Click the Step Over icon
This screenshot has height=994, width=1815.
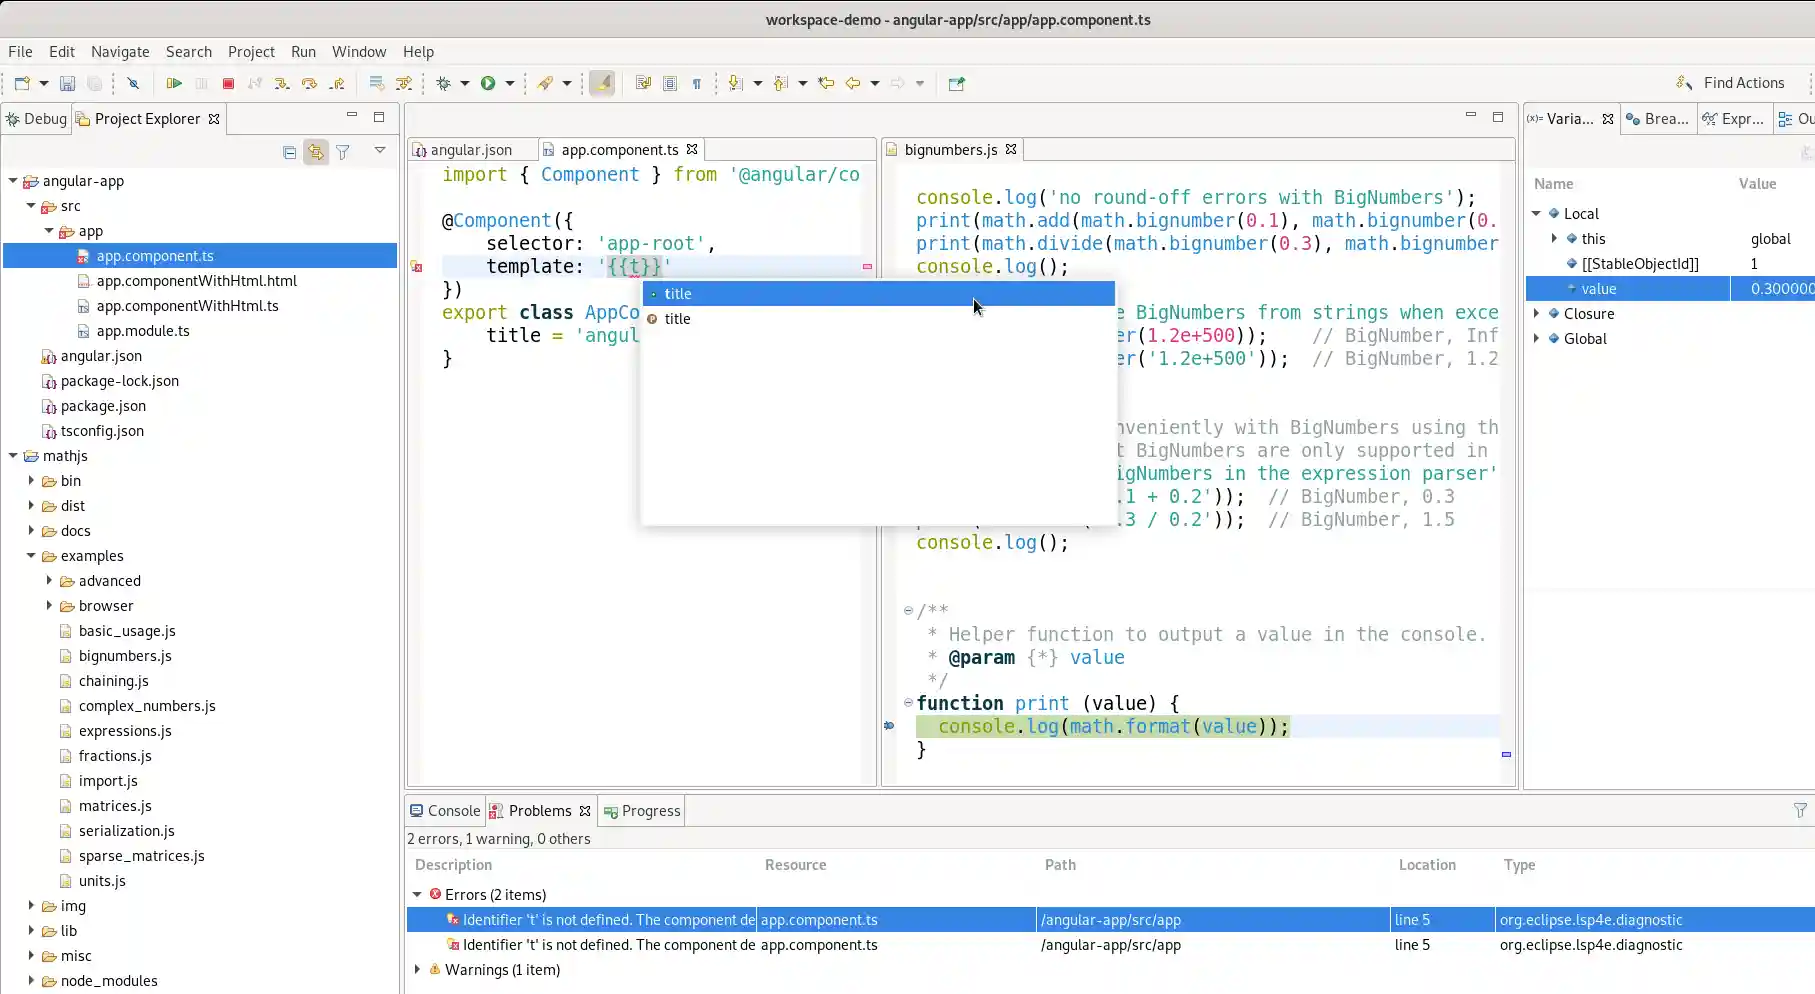(x=310, y=83)
